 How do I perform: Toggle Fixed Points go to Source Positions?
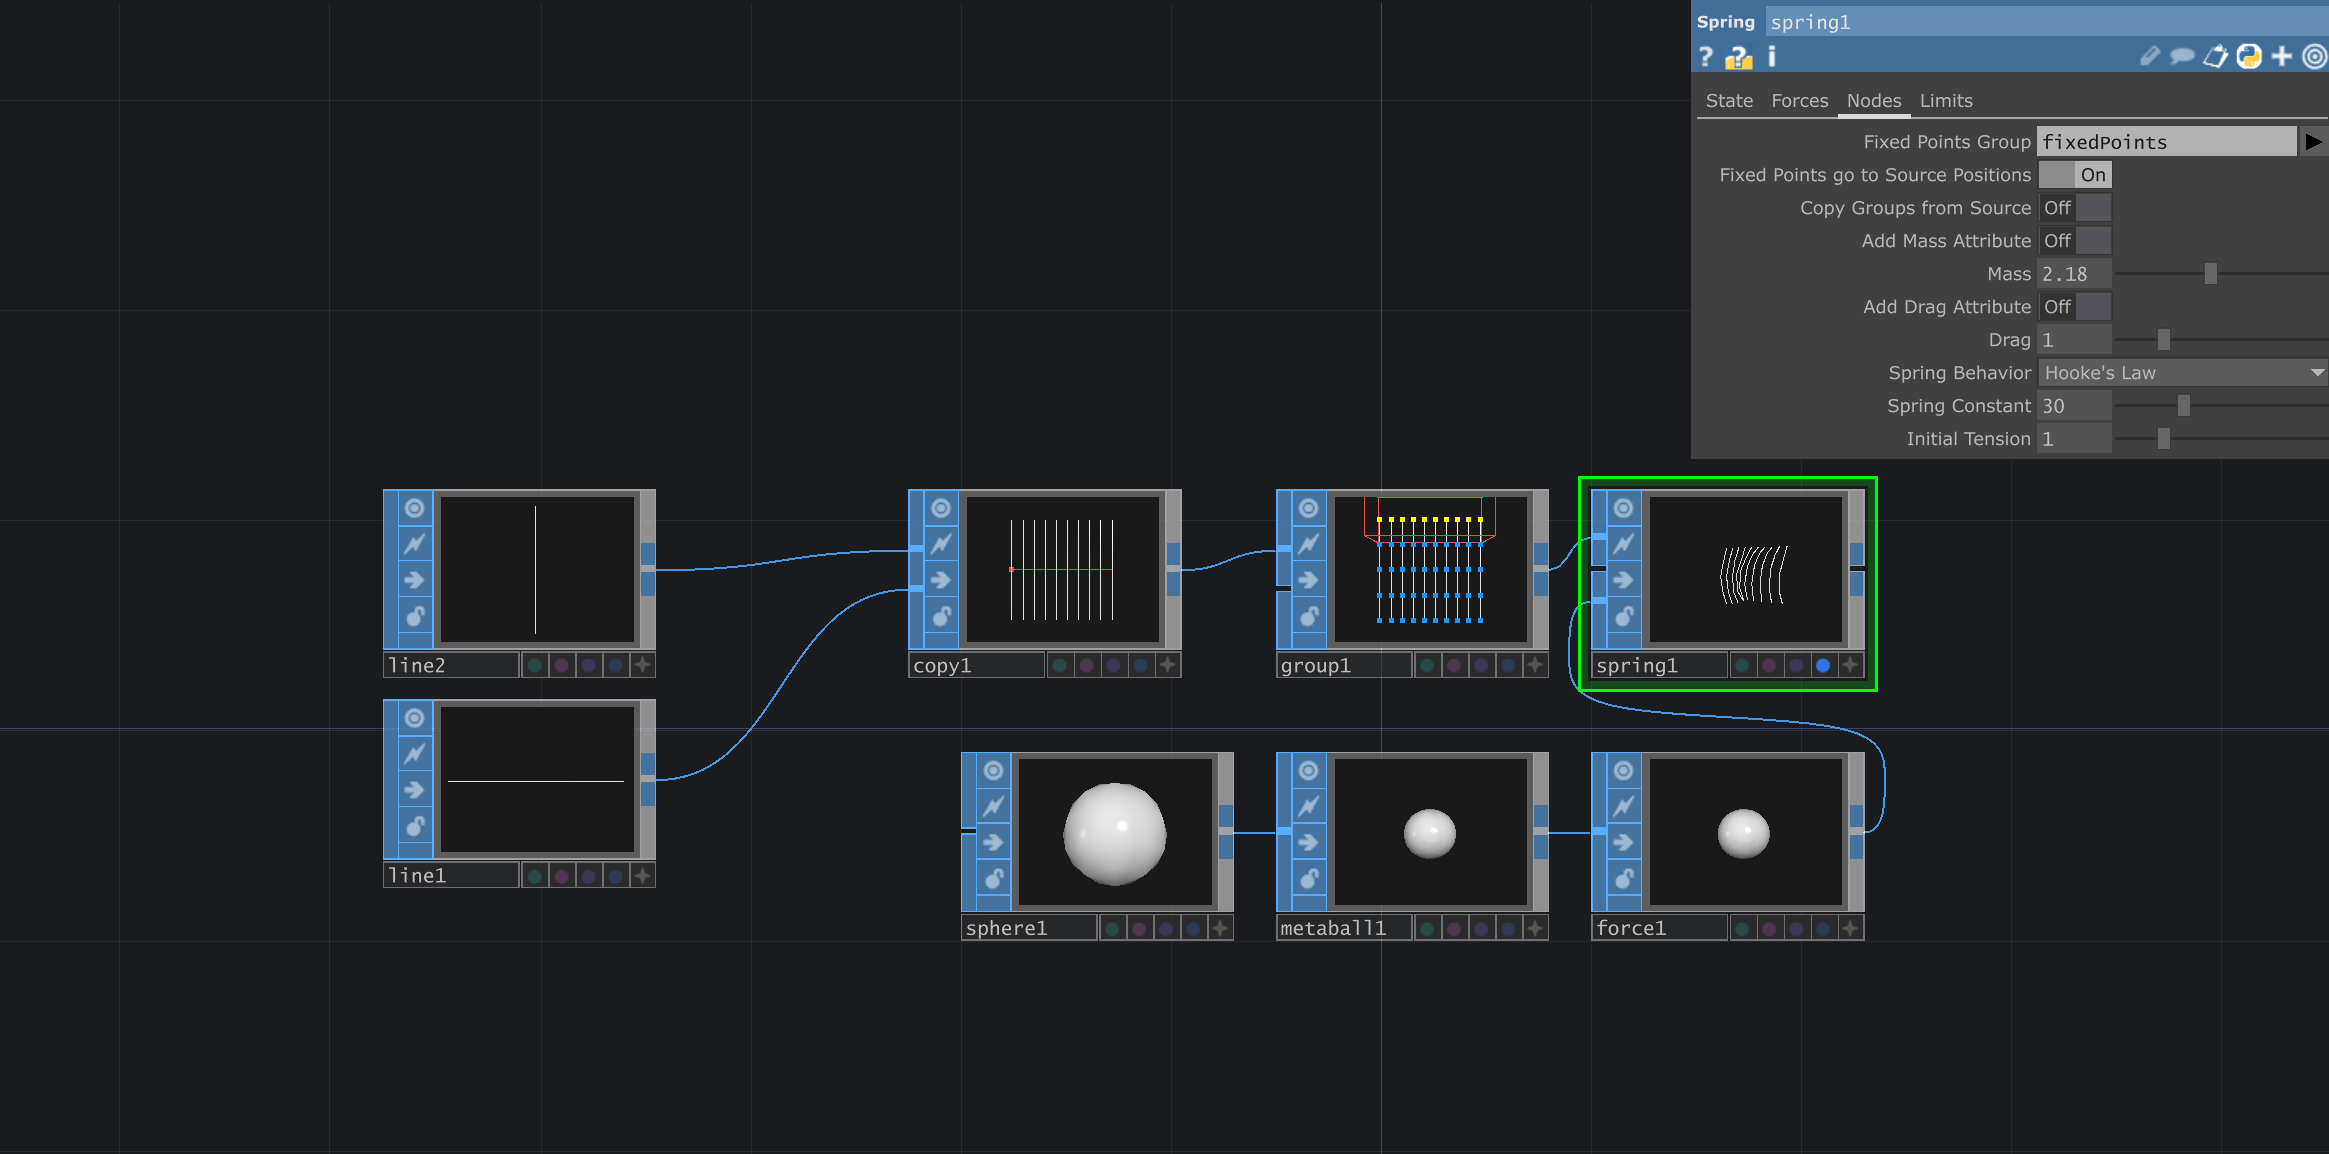(x=2075, y=175)
